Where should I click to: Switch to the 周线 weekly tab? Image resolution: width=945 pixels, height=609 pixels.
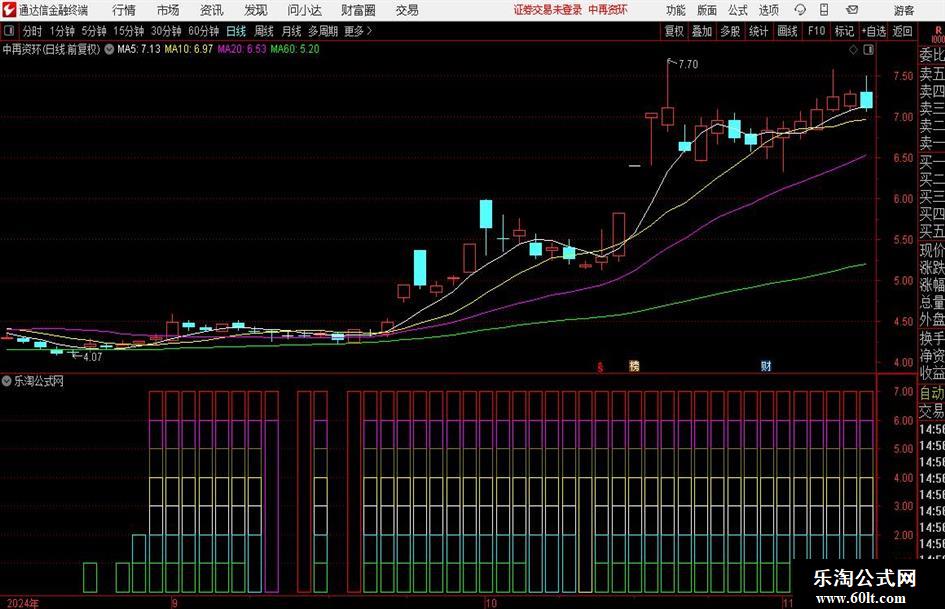[264, 31]
